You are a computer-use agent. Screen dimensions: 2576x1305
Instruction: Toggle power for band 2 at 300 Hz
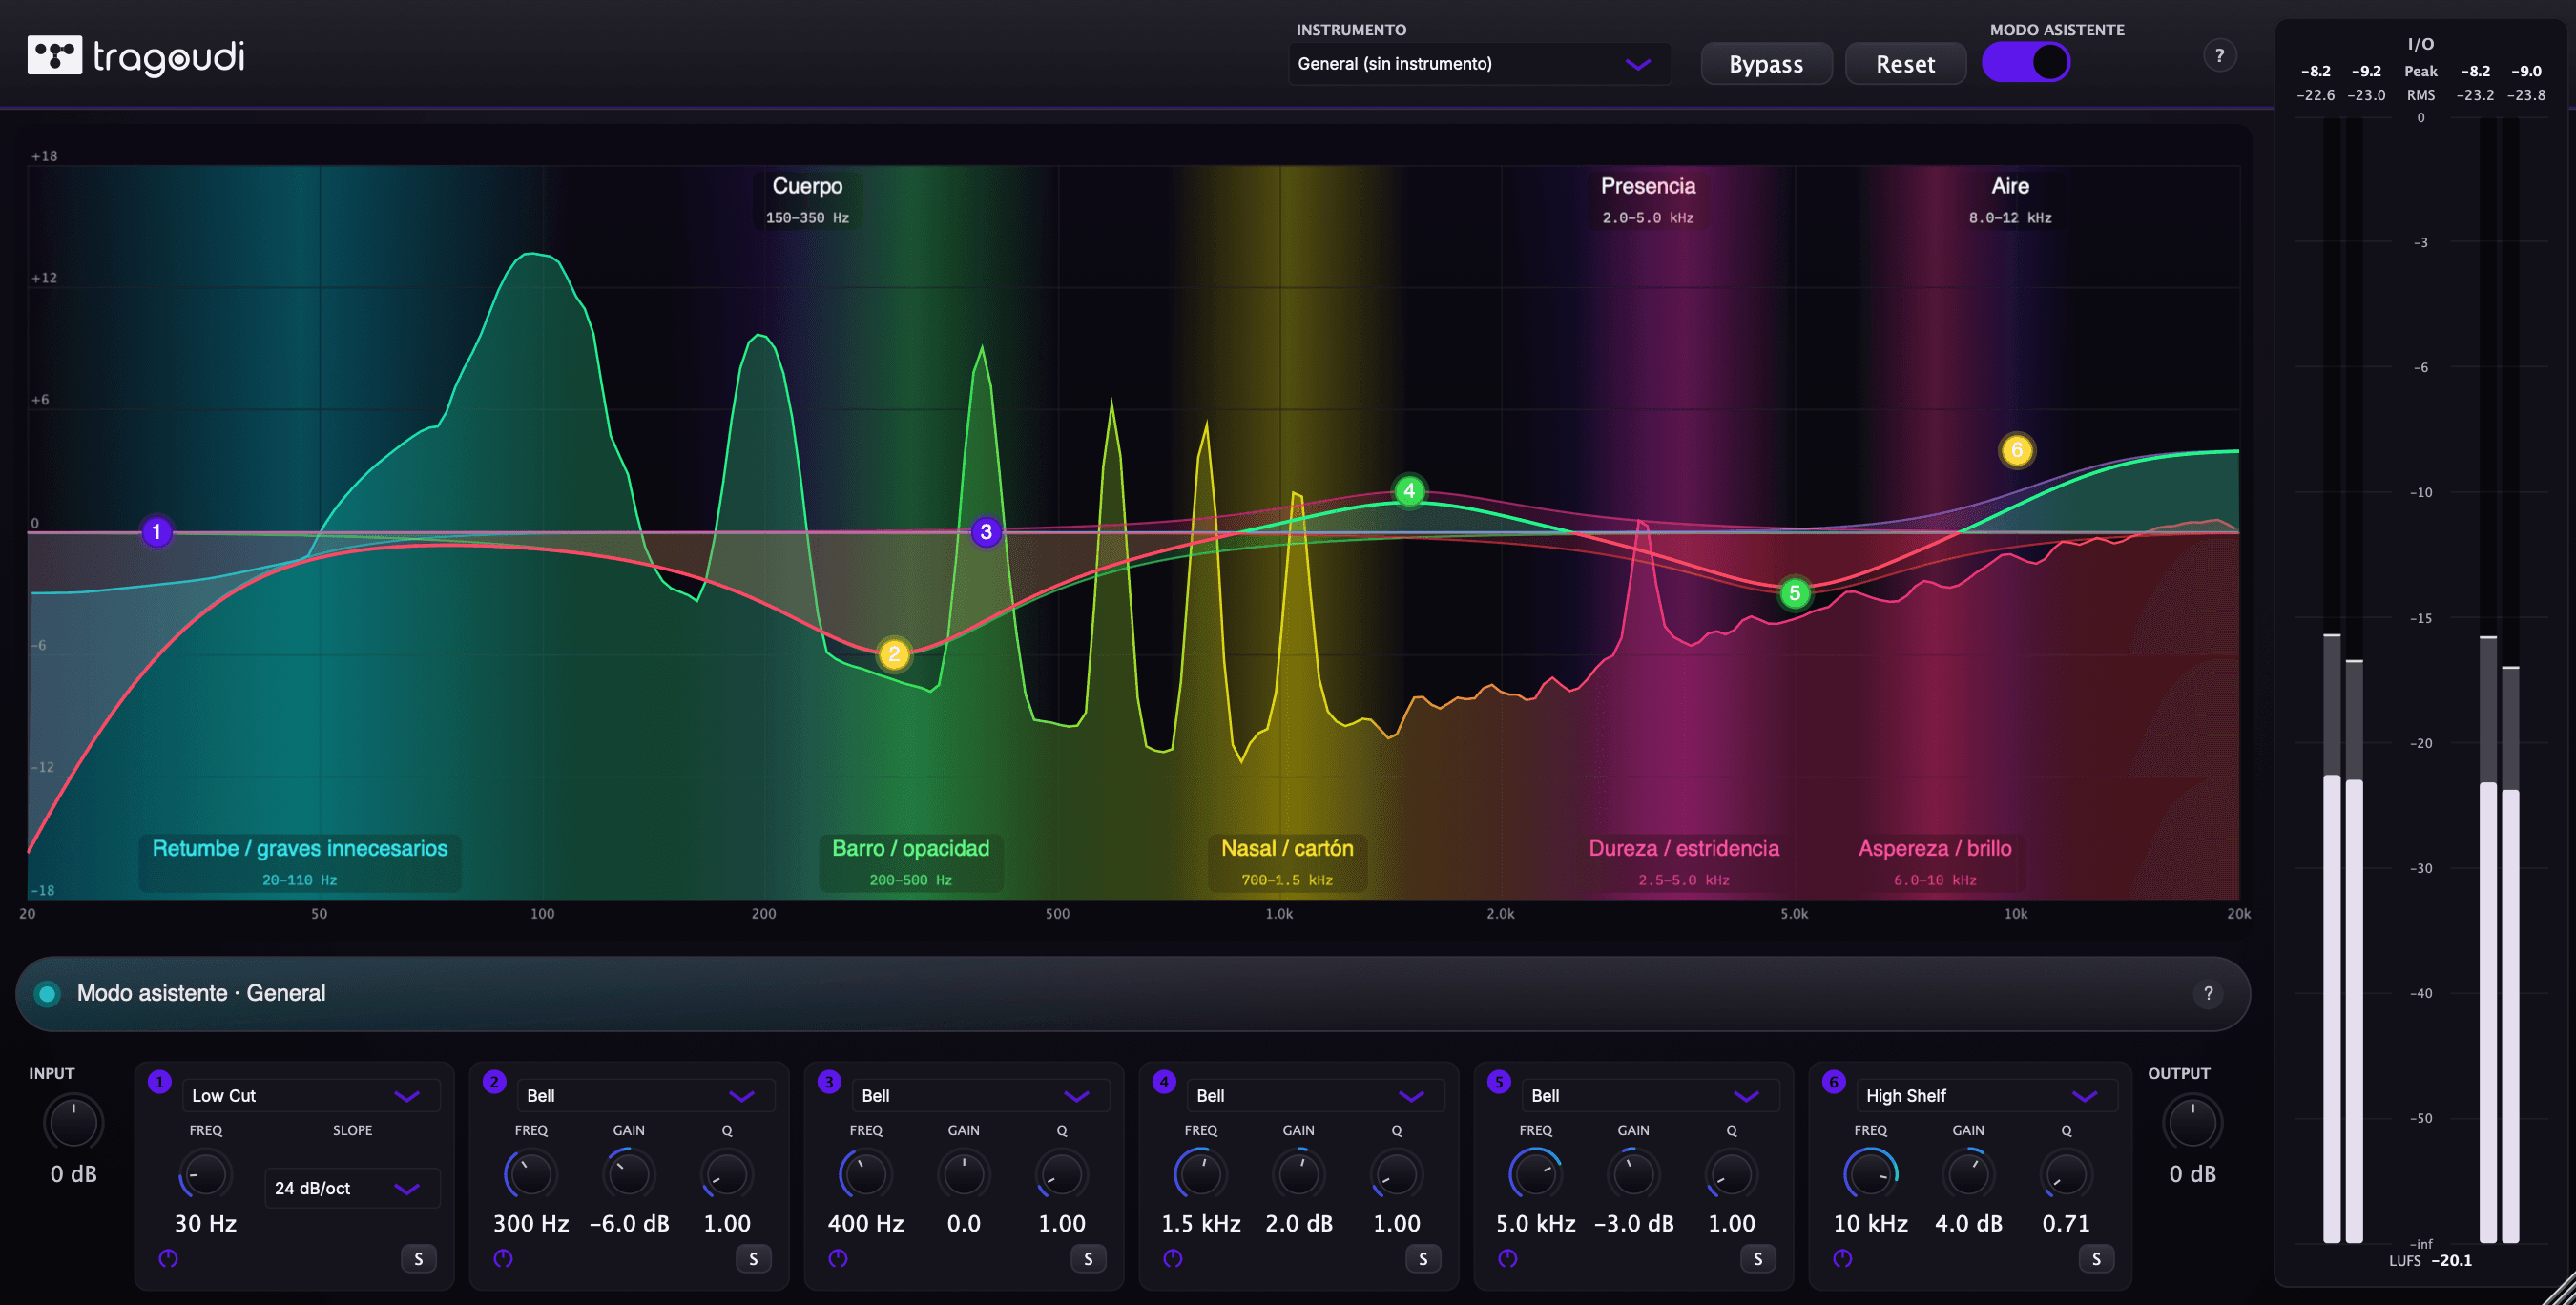503,1258
